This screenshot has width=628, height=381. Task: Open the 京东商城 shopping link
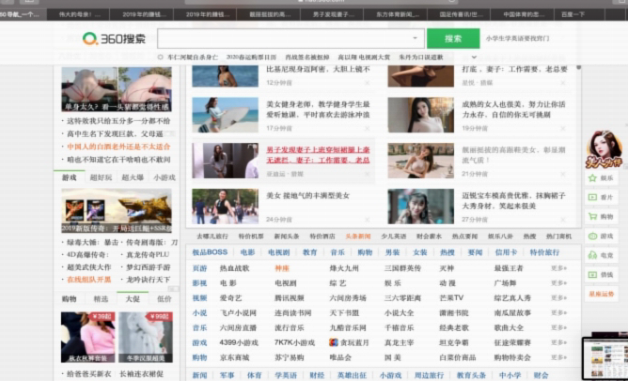(234, 357)
